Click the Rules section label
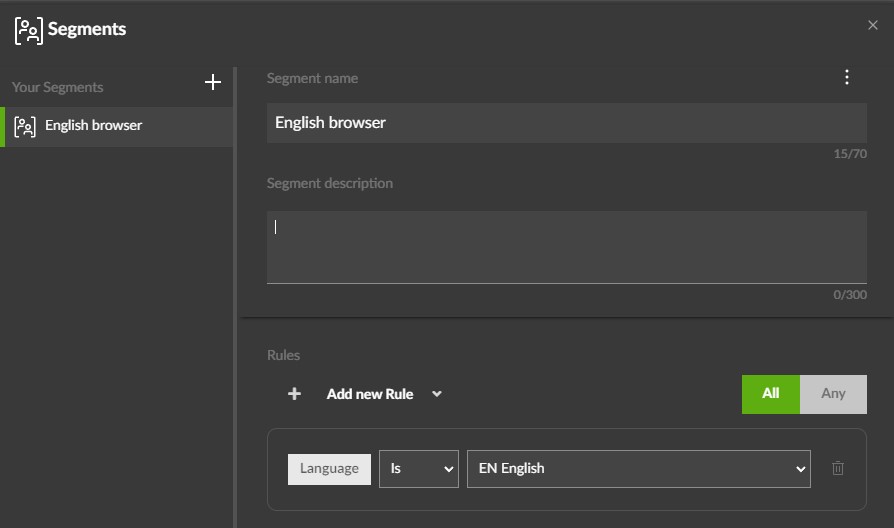This screenshot has width=894, height=528. pyautogui.click(x=283, y=355)
